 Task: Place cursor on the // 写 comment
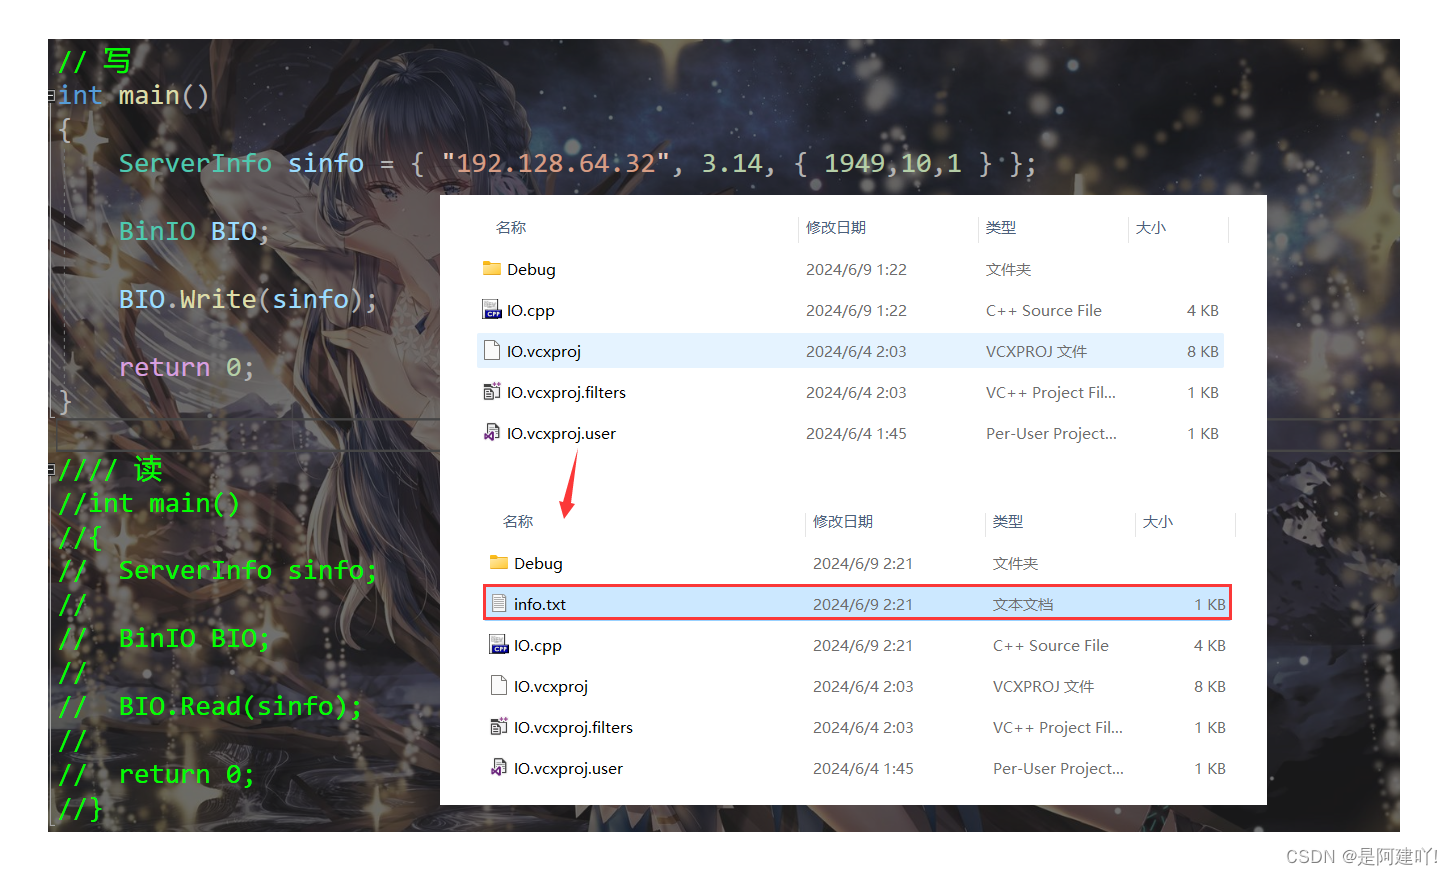pos(95,61)
